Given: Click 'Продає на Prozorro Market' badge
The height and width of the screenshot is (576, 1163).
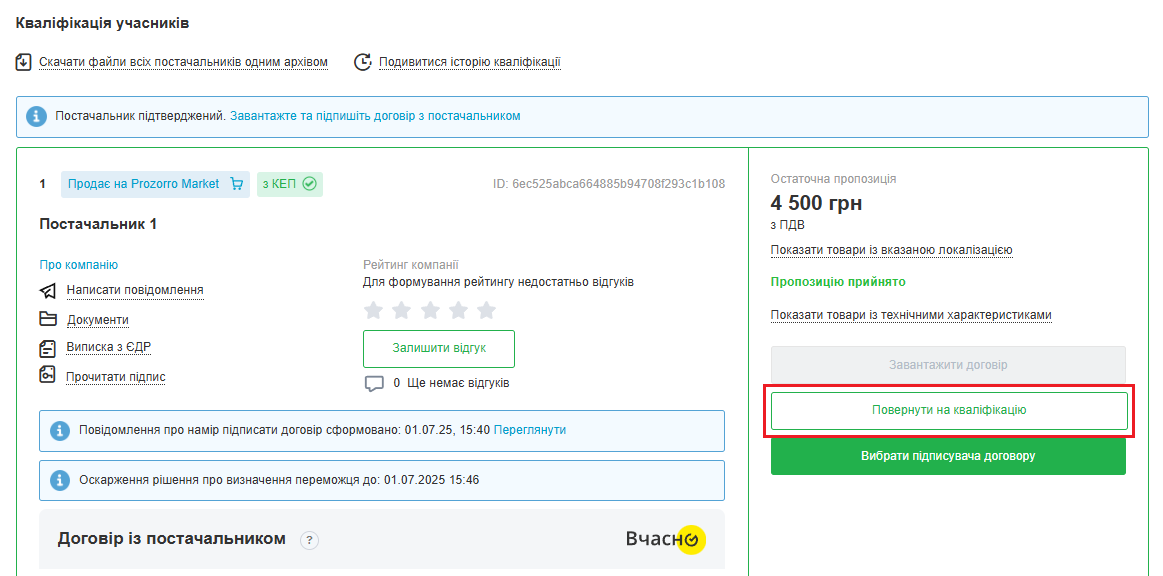Looking at the screenshot, I should 154,184.
